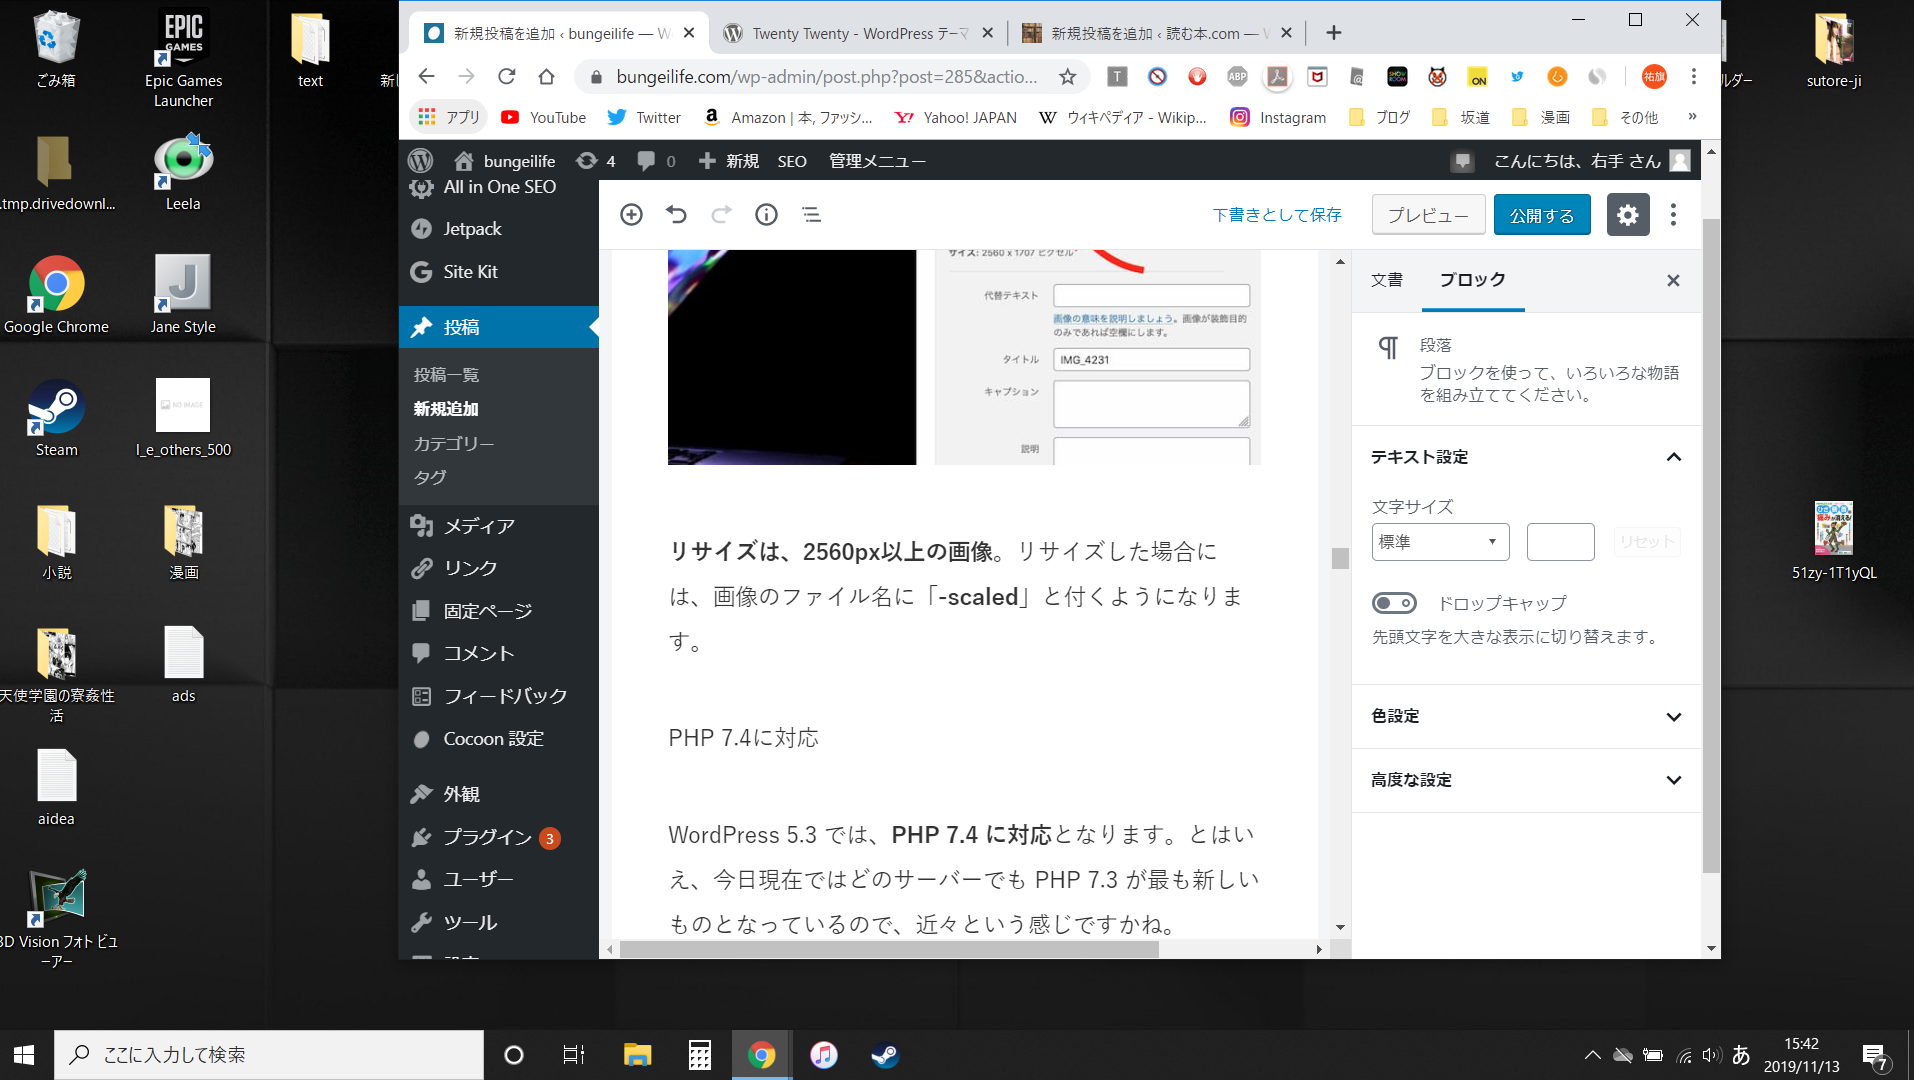Click the custom font size input field
The height and width of the screenshot is (1080, 1914).
(1560, 542)
